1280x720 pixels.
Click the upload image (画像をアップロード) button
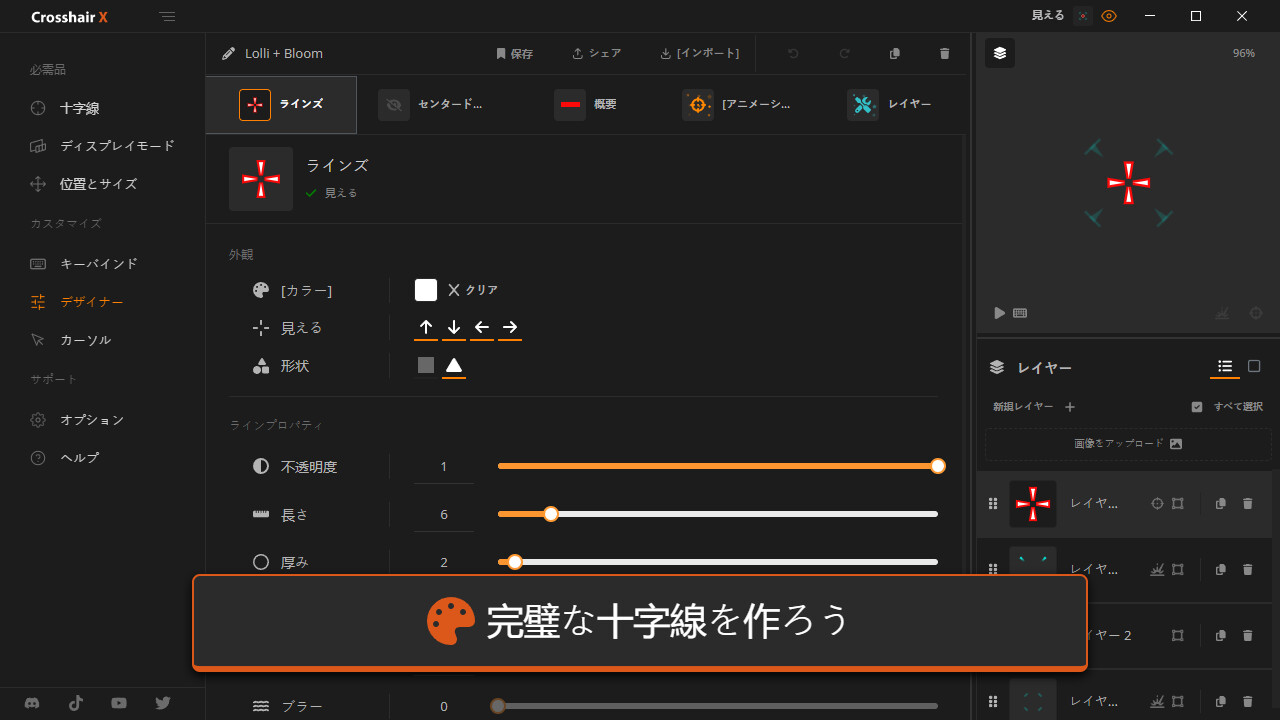(x=1128, y=444)
